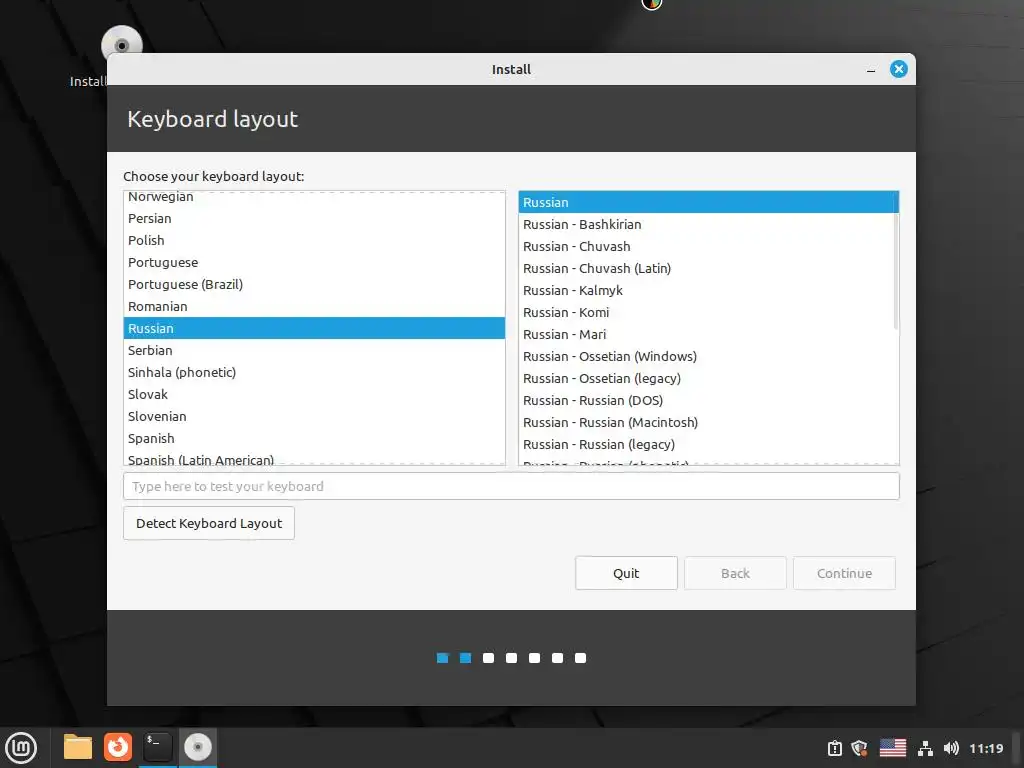Select Spanish keyboard layout
Image resolution: width=1024 pixels, height=768 pixels.
[x=314, y=438]
